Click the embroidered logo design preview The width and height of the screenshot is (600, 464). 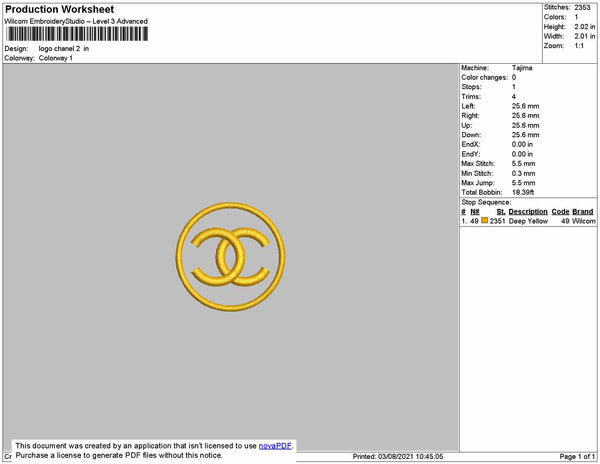point(230,256)
